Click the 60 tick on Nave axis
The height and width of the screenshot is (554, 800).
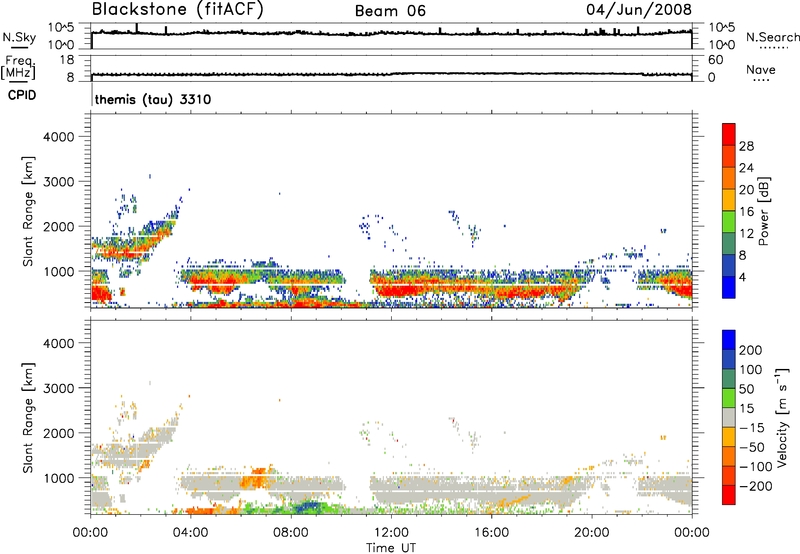point(716,60)
